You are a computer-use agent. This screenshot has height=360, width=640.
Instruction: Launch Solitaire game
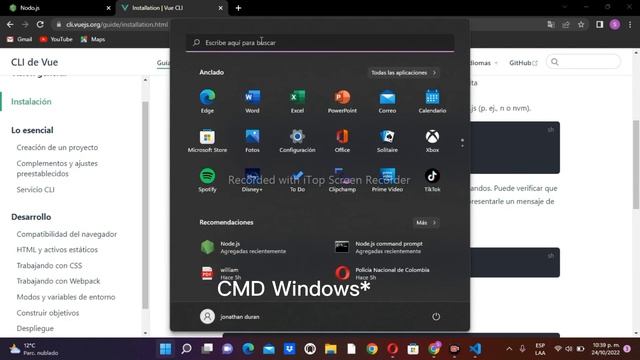(387, 140)
